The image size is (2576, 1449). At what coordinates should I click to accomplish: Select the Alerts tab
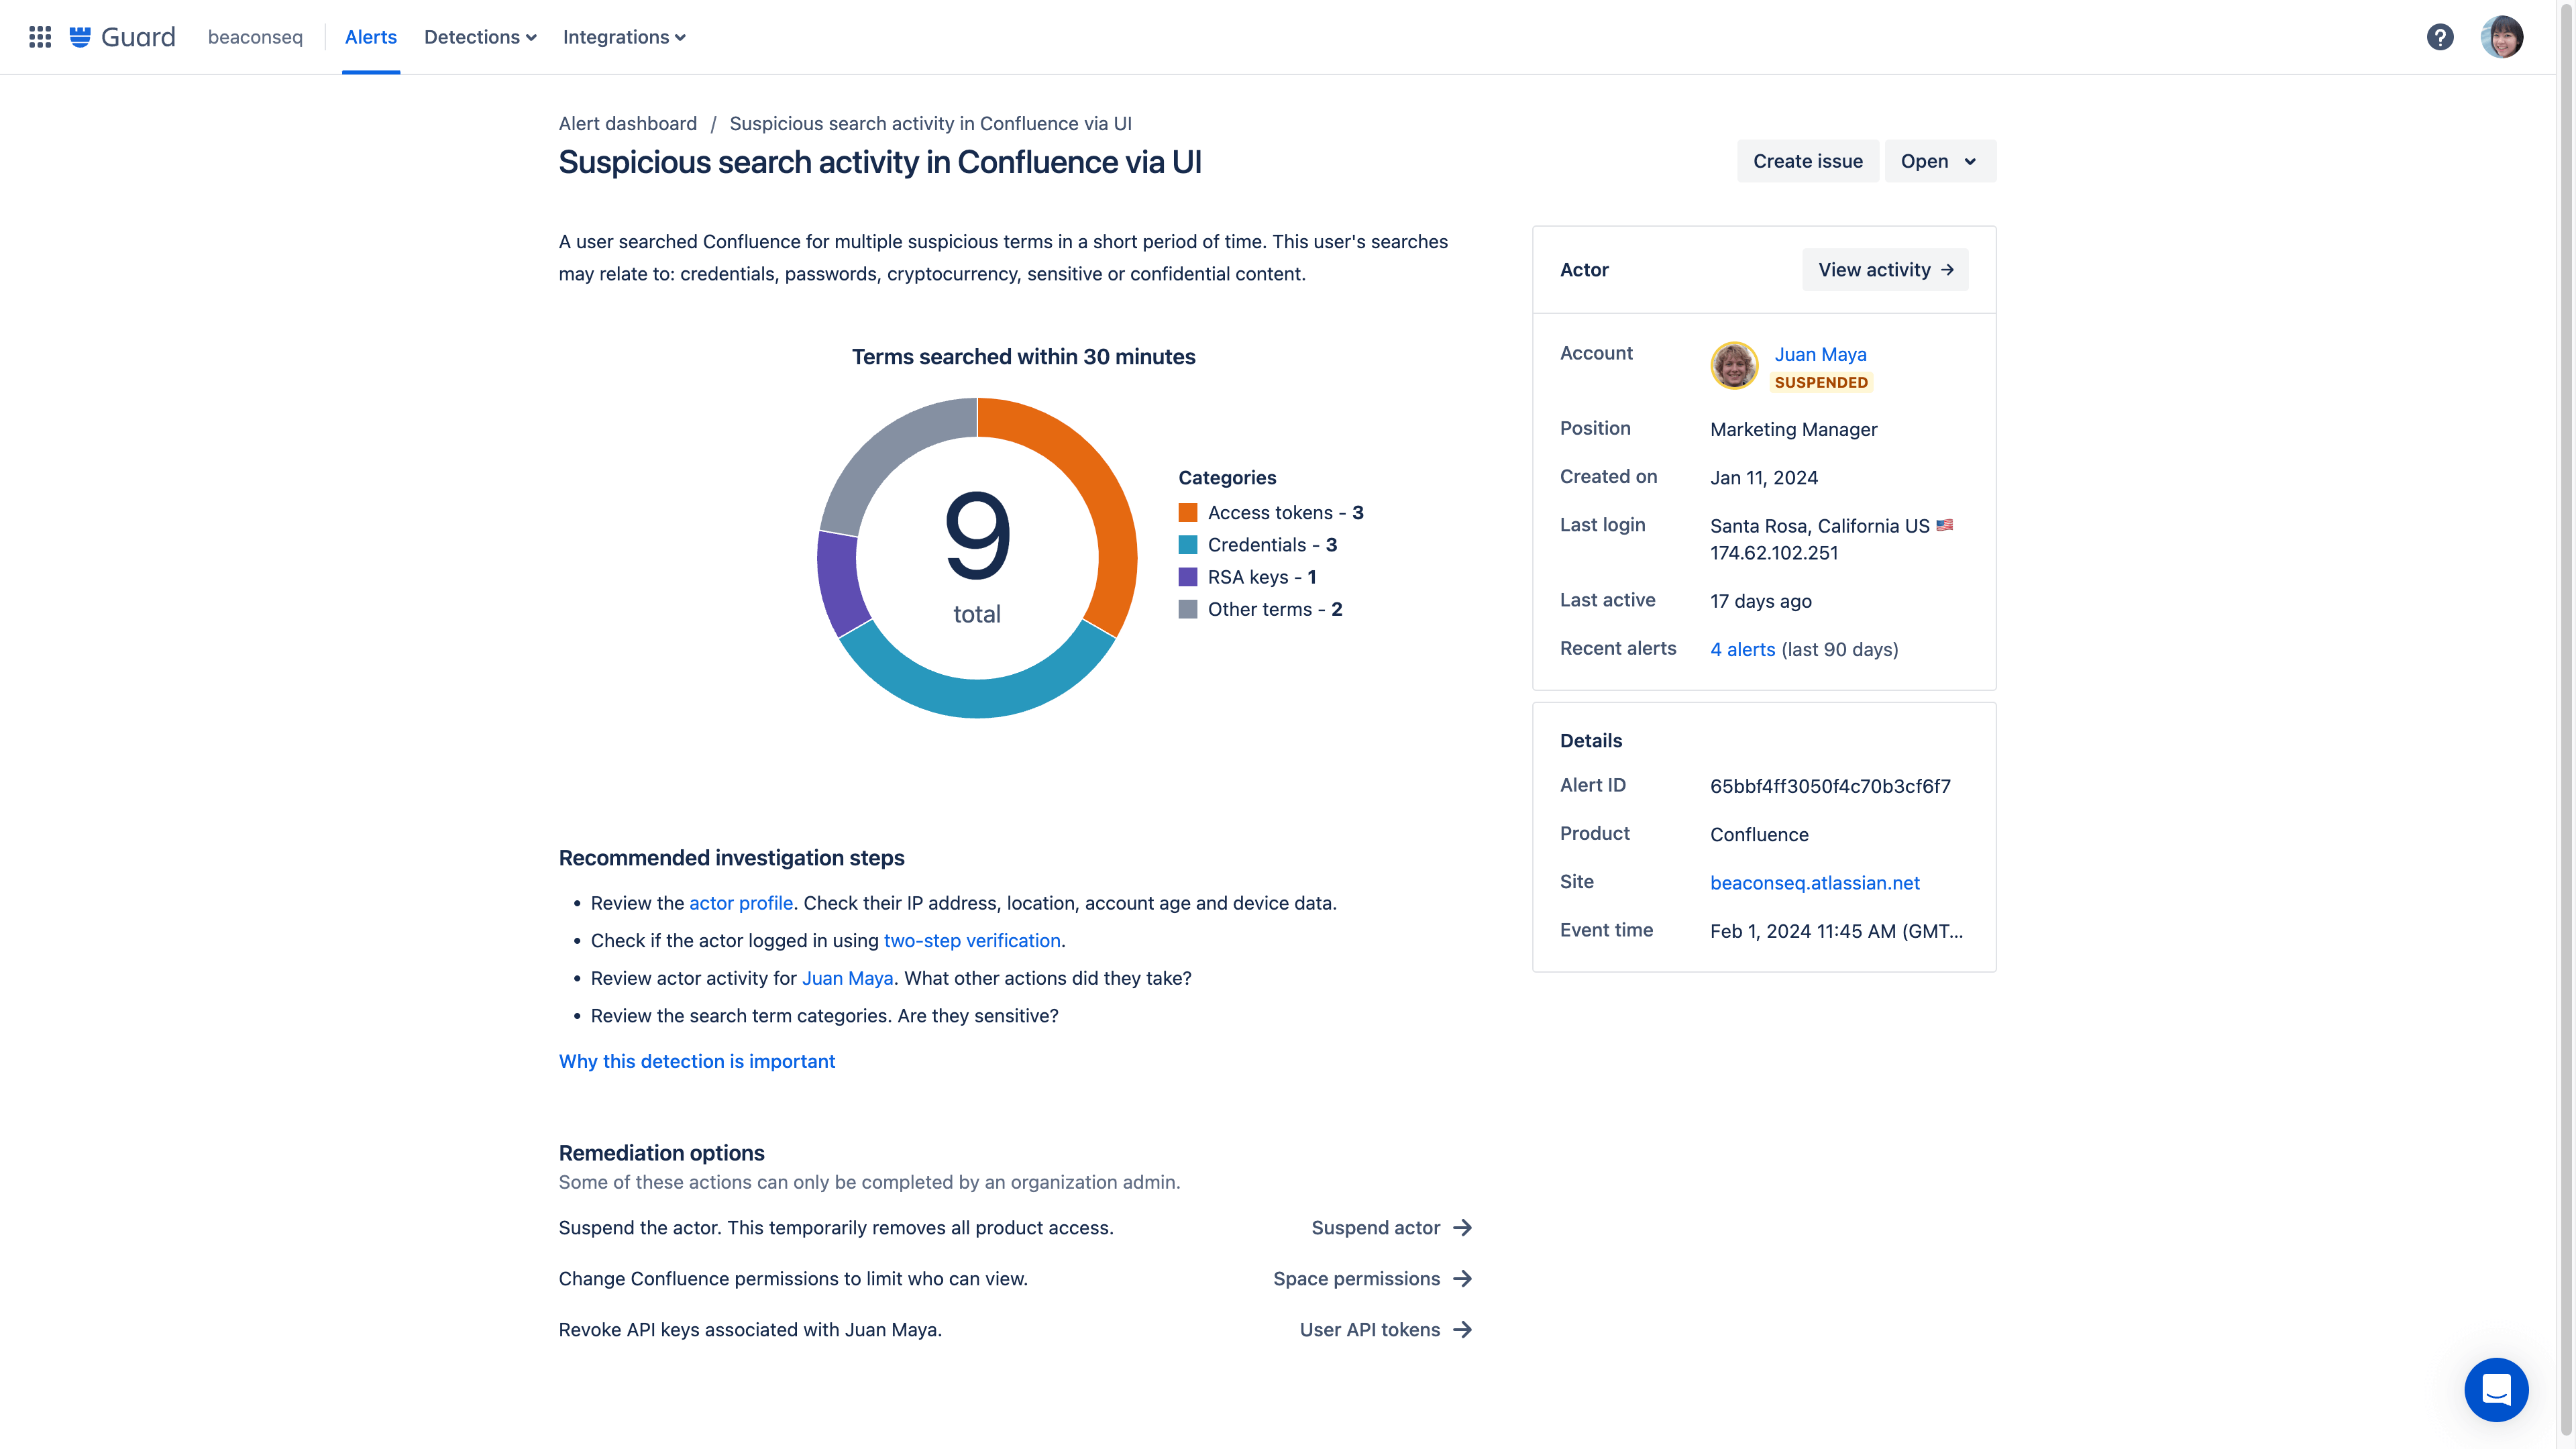pos(370,36)
